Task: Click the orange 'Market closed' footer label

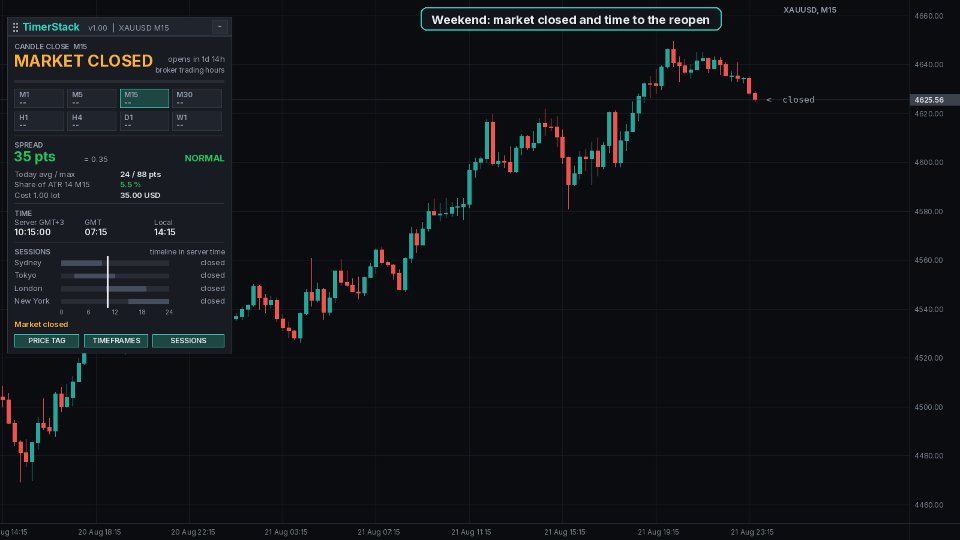Action: point(41,324)
